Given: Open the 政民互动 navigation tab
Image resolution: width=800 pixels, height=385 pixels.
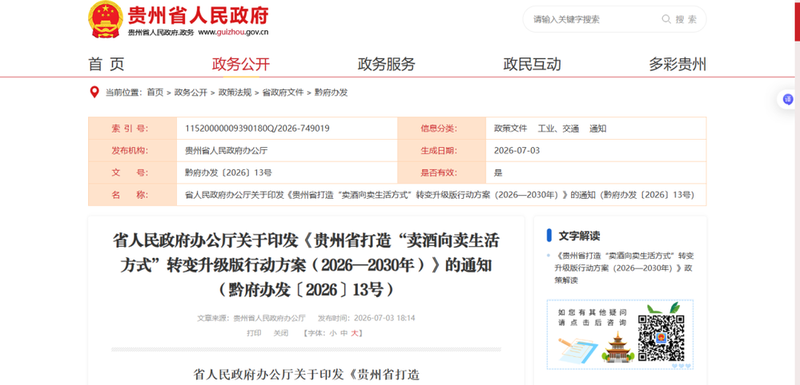Looking at the screenshot, I should coord(532,64).
